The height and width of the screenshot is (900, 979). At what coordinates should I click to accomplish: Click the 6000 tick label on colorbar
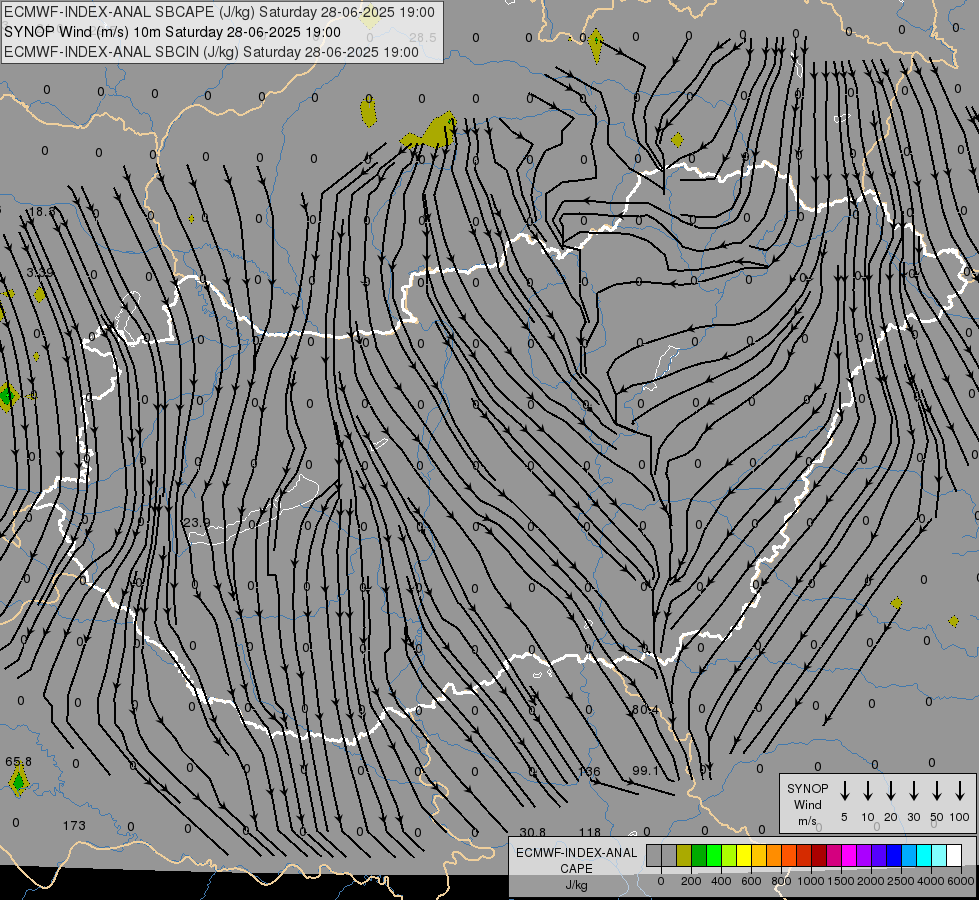tap(962, 881)
